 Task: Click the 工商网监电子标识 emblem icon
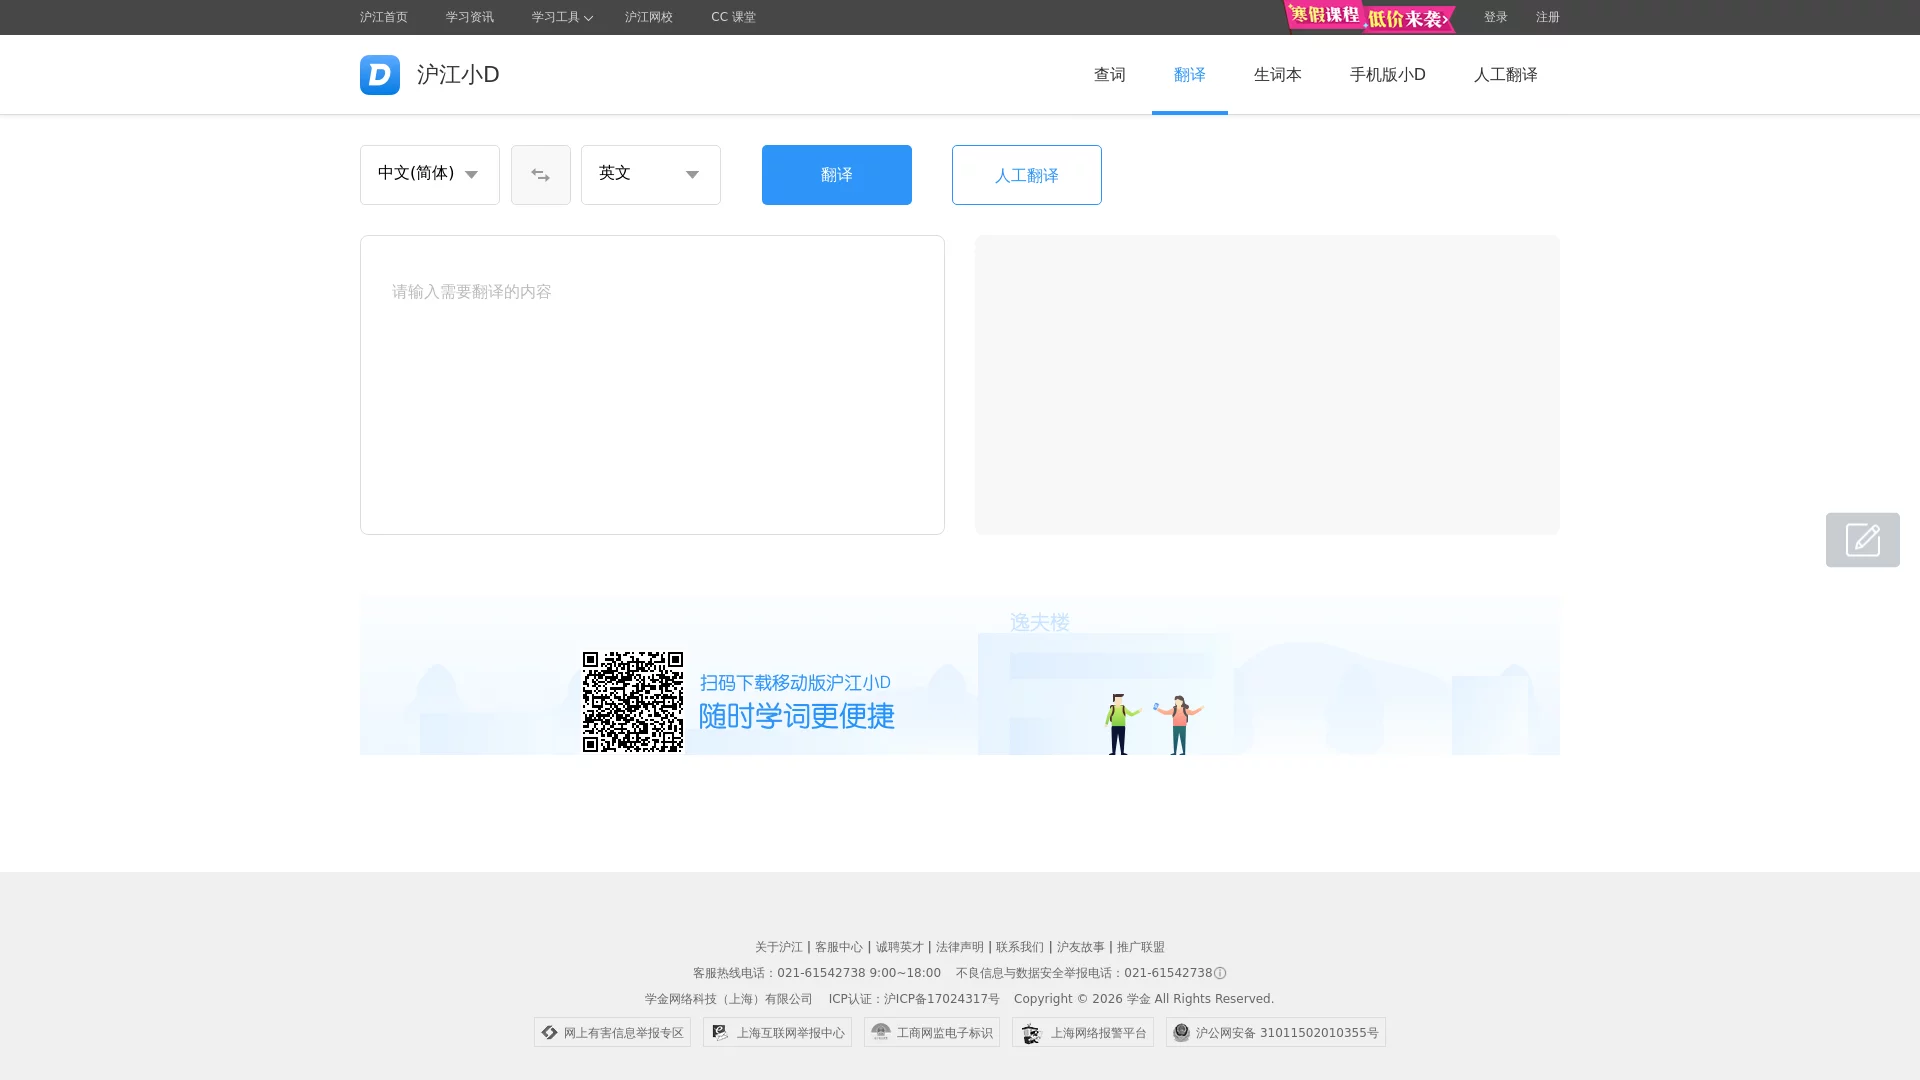(881, 1032)
